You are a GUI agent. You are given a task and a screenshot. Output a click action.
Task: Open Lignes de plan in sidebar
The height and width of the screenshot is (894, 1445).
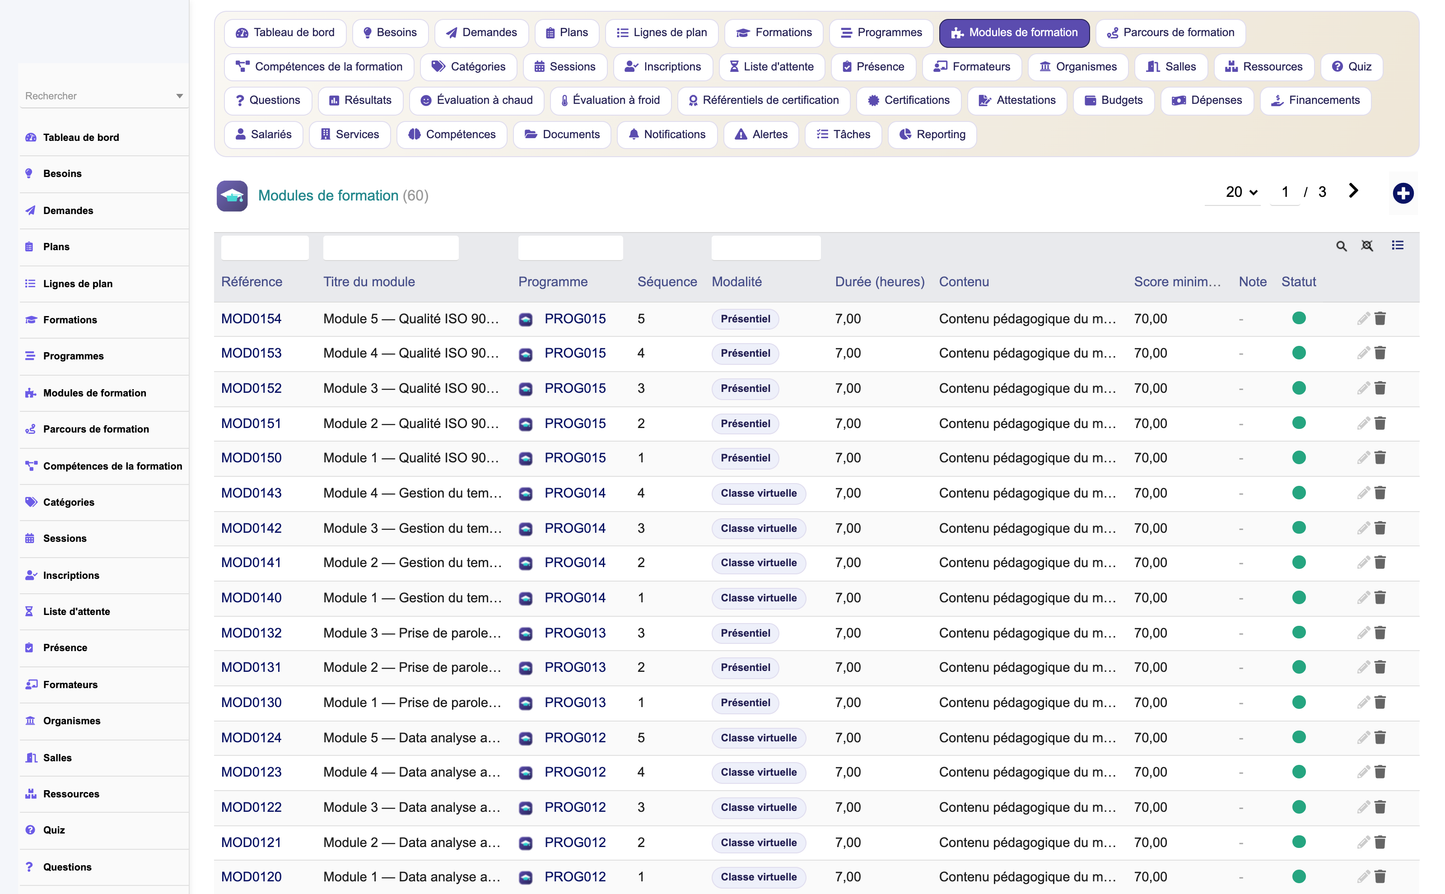point(78,284)
